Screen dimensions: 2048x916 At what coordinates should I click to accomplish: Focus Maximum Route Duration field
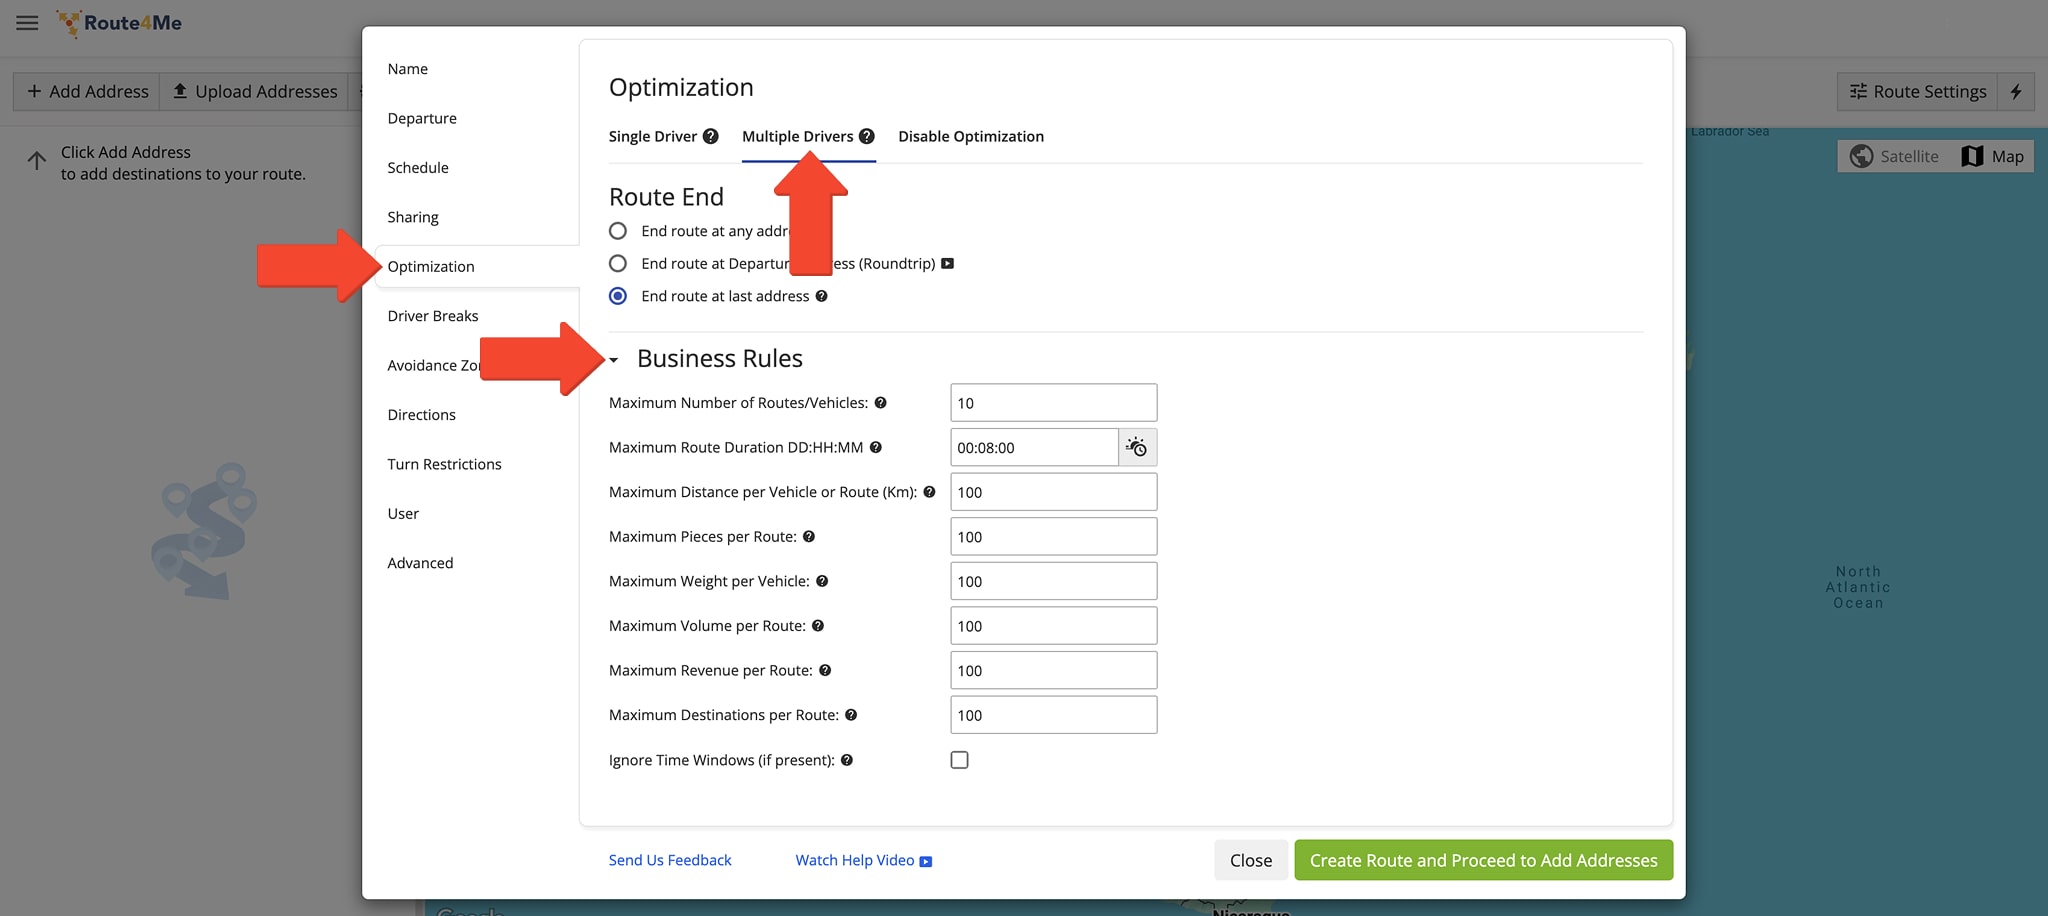[x=1034, y=448]
